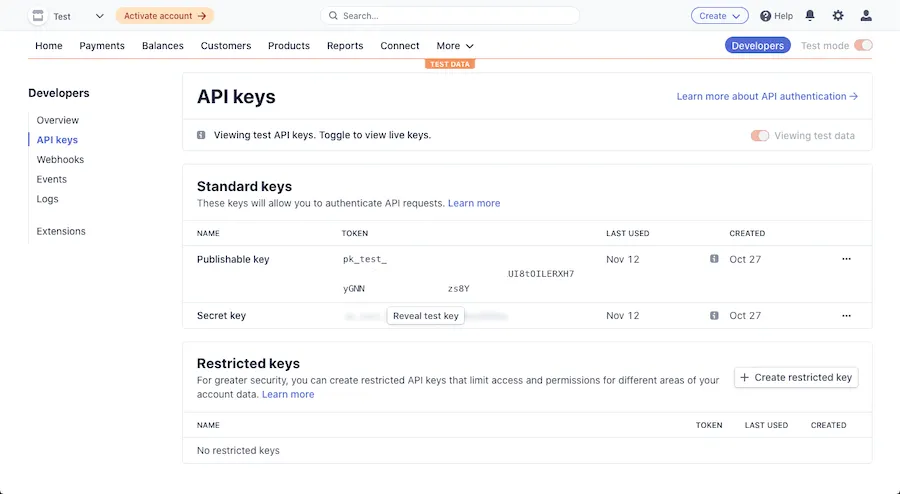Click the Help question mark icon
The image size is (900, 494).
765,16
